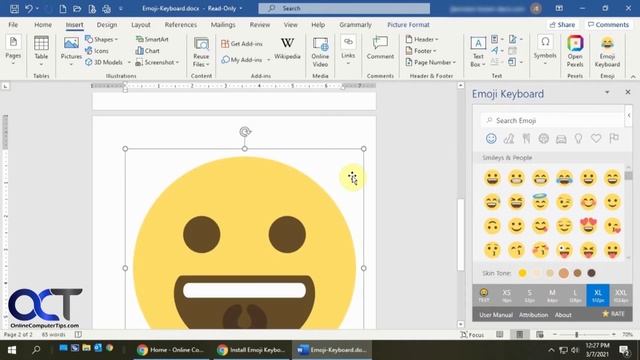Select the symbols heart category icon
Image resolution: width=640 pixels, height=360 pixels.
[x=596, y=139]
